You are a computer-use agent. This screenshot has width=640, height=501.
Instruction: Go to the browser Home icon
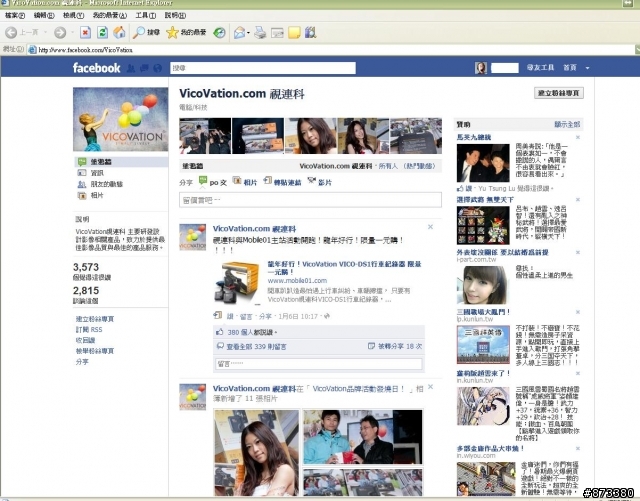coord(119,33)
